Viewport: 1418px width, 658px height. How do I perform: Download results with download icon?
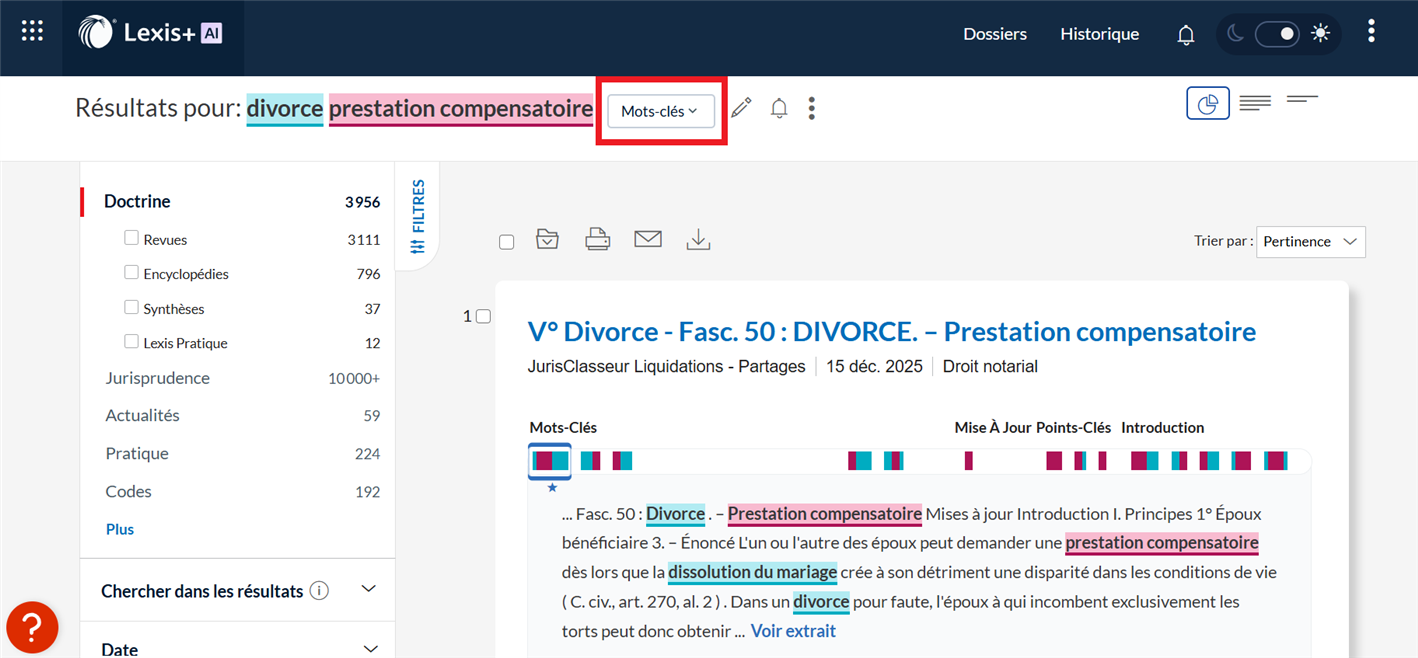tap(698, 240)
